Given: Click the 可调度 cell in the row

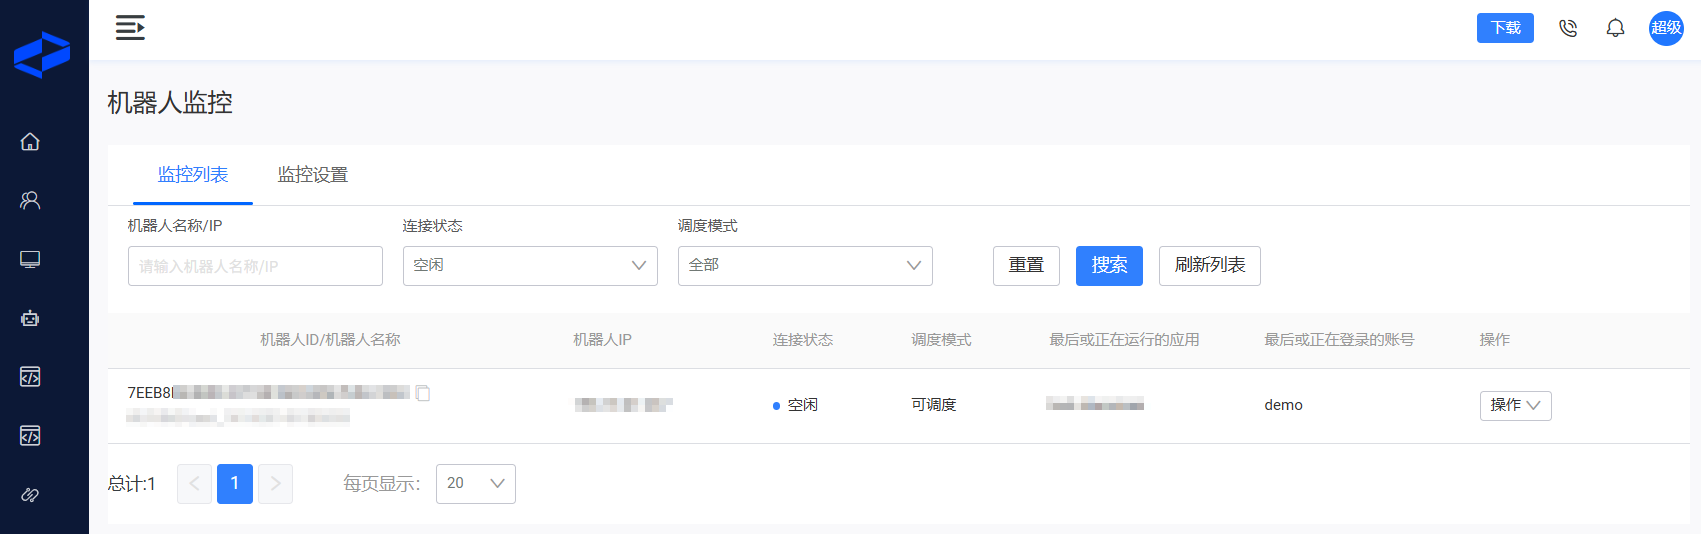Looking at the screenshot, I should (x=934, y=405).
